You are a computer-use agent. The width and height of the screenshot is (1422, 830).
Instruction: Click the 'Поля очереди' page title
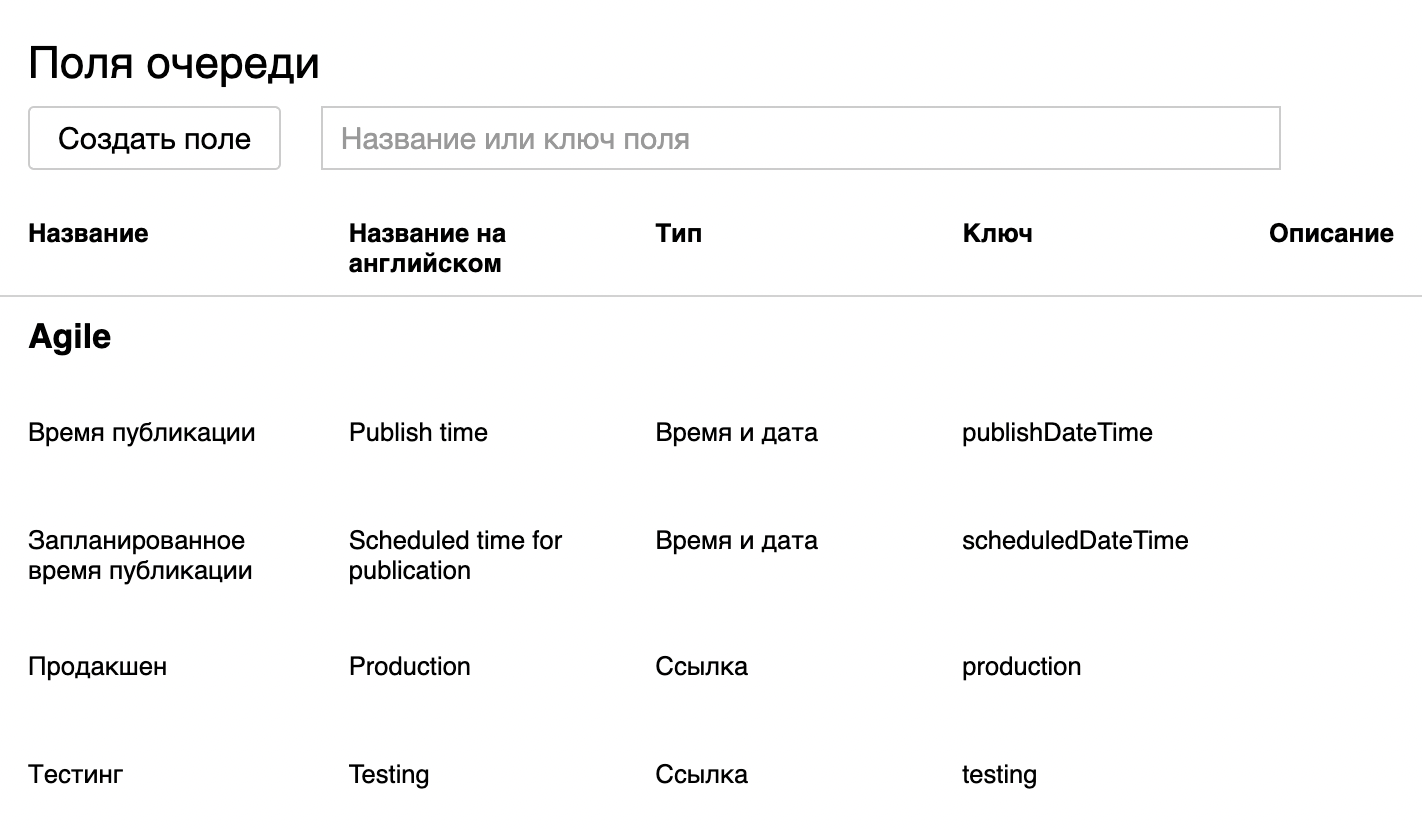174,64
